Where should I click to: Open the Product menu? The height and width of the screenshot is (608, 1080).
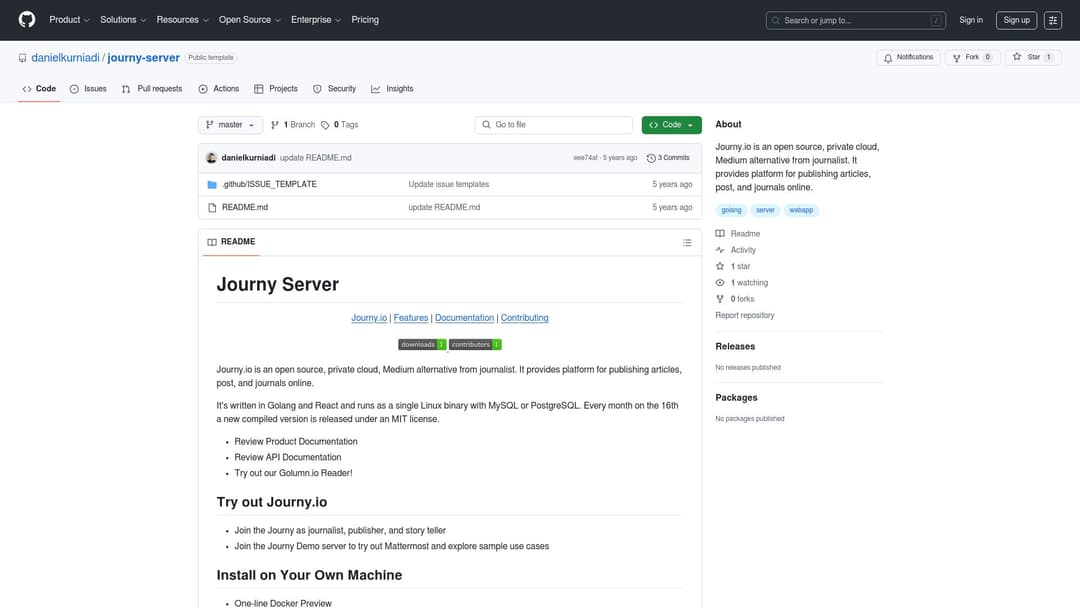[x=70, y=20]
